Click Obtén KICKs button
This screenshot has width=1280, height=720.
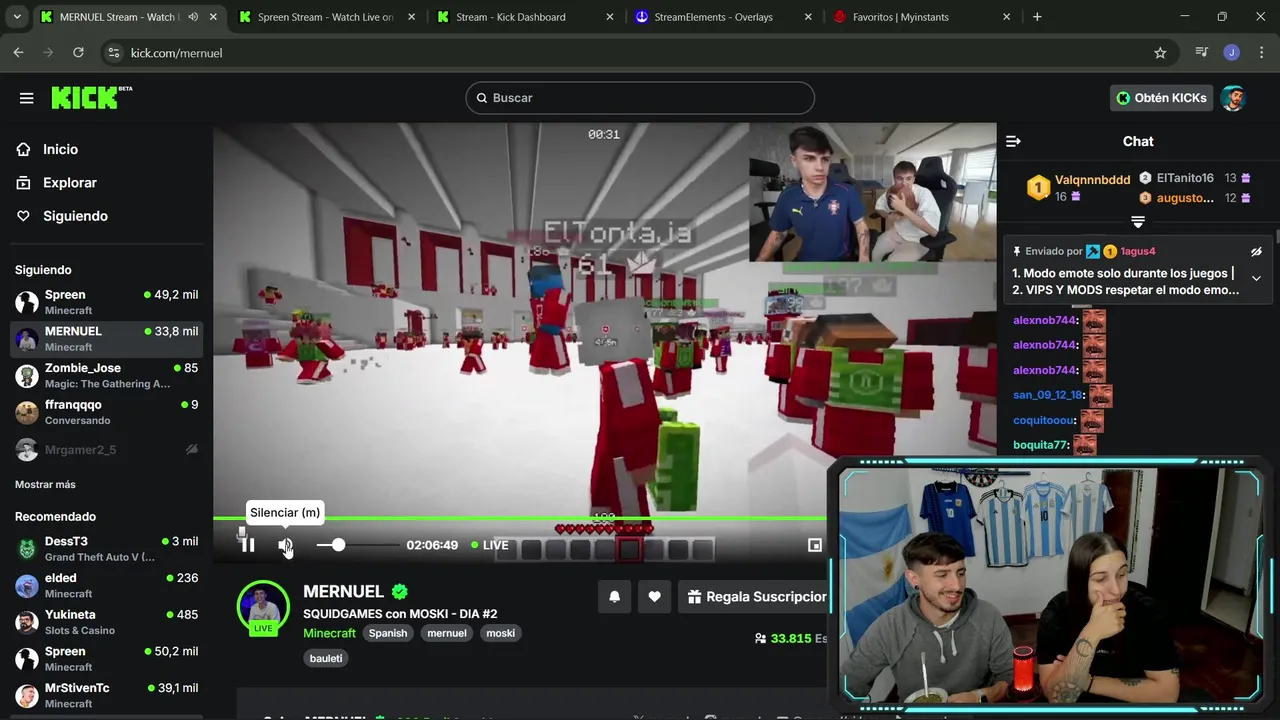pyautogui.click(x=1162, y=98)
